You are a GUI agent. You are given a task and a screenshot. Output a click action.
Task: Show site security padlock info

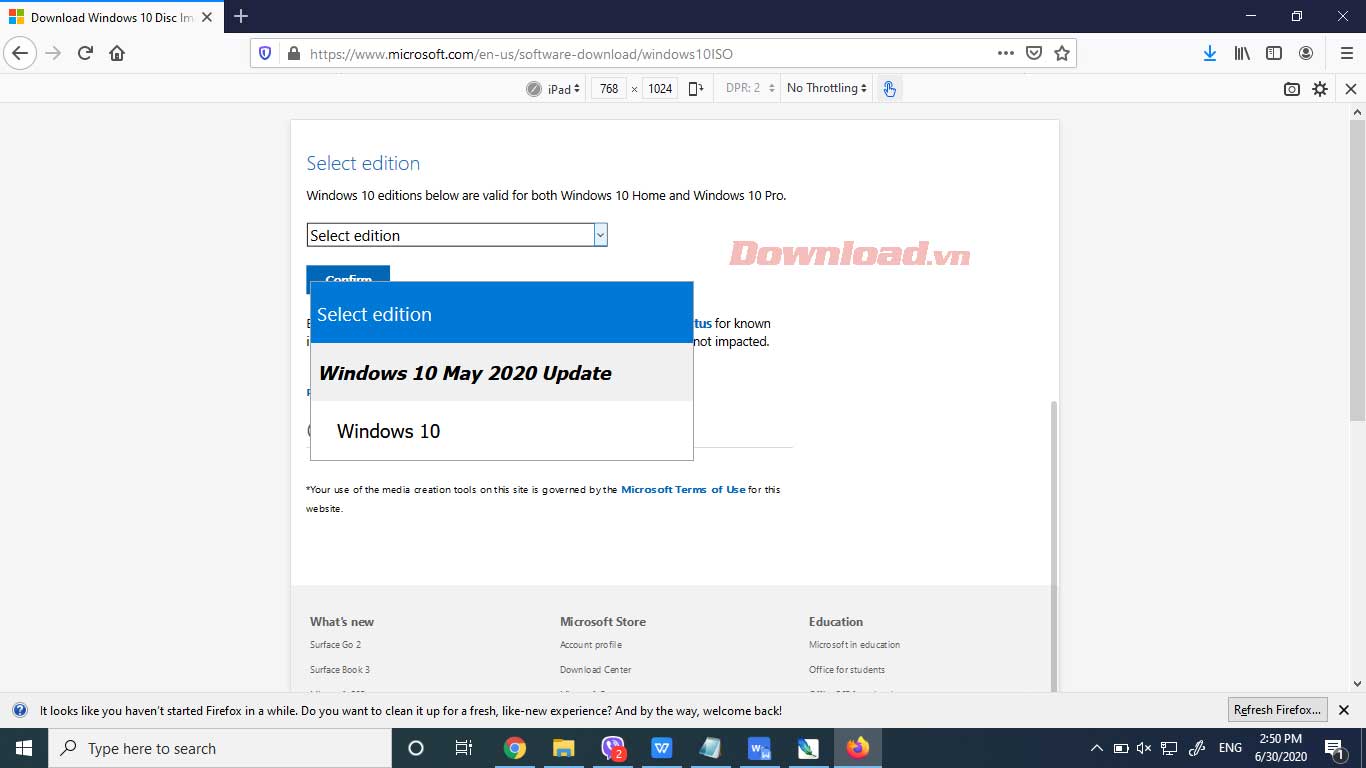click(x=293, y=54)
